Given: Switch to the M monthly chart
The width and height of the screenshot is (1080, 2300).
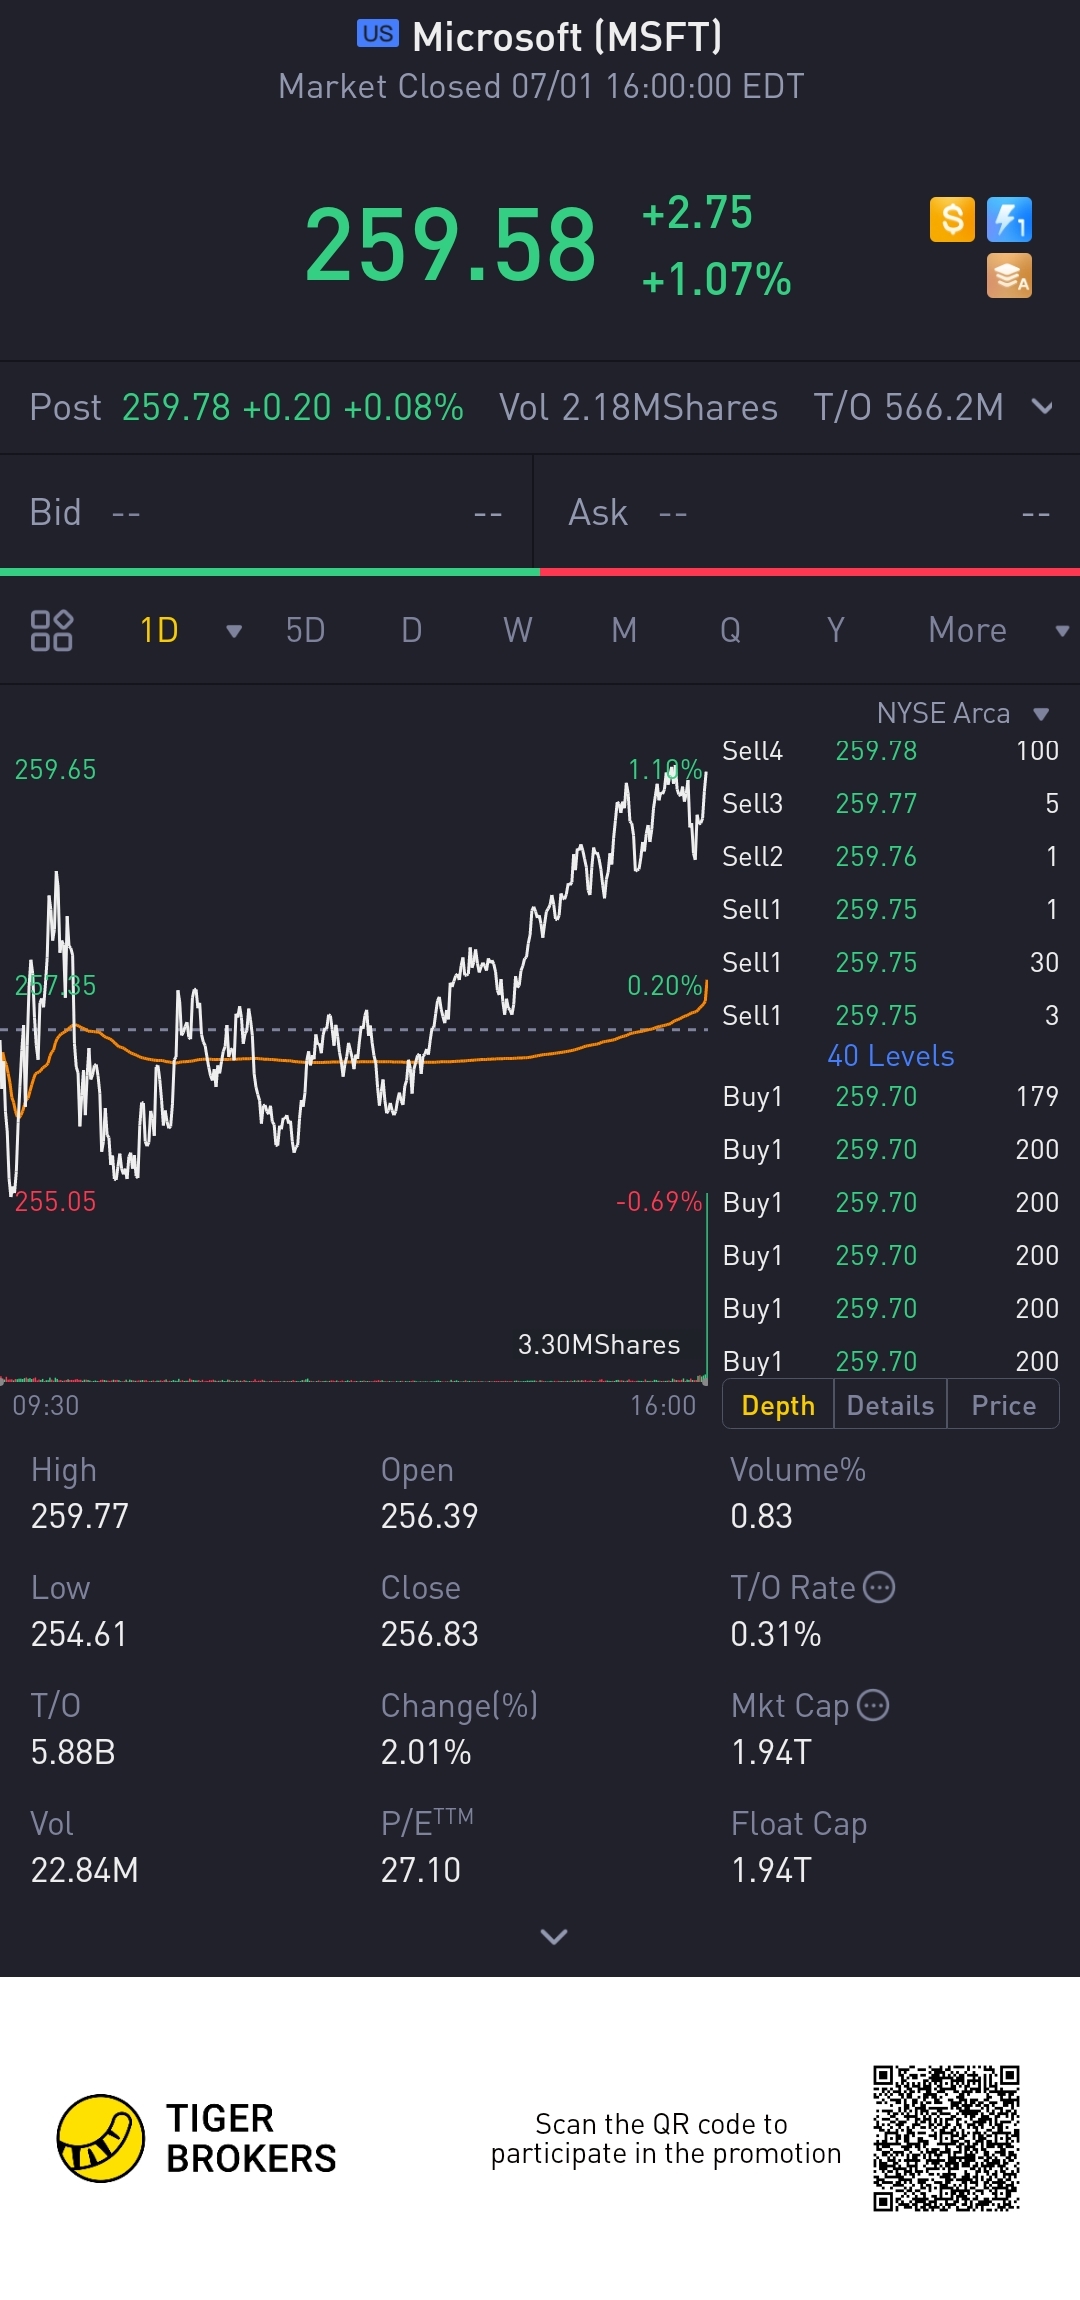Looking at the screenshot, I should click(x=624, y=630).
